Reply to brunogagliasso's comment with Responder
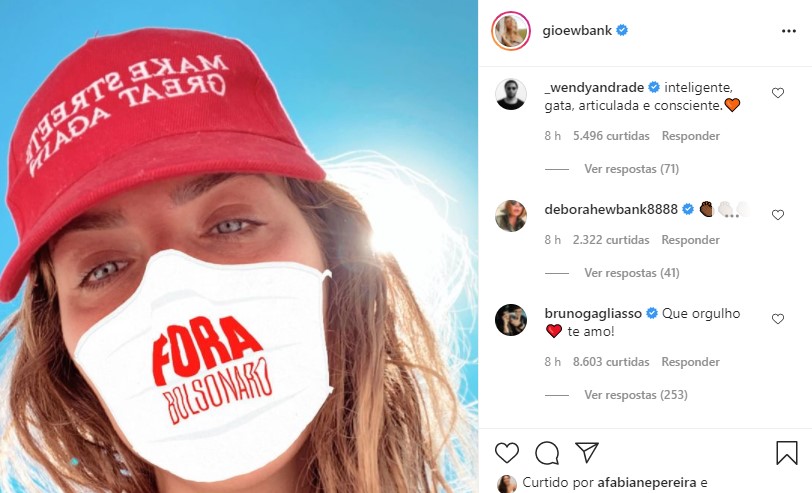The image size is (812, 493). point(690,361)
